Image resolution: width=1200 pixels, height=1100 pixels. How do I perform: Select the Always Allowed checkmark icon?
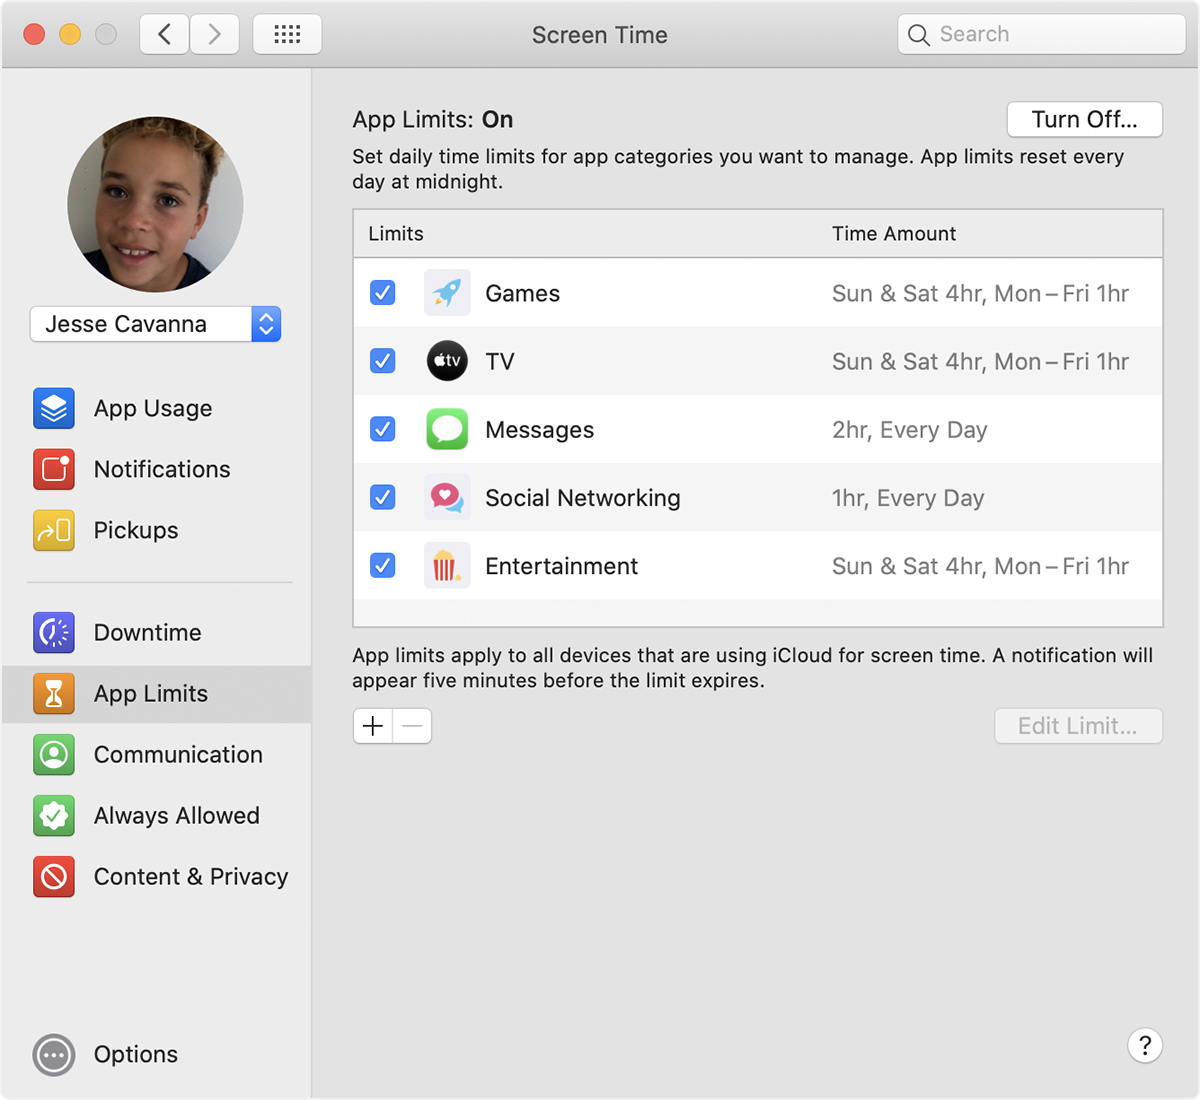[53, 815]
